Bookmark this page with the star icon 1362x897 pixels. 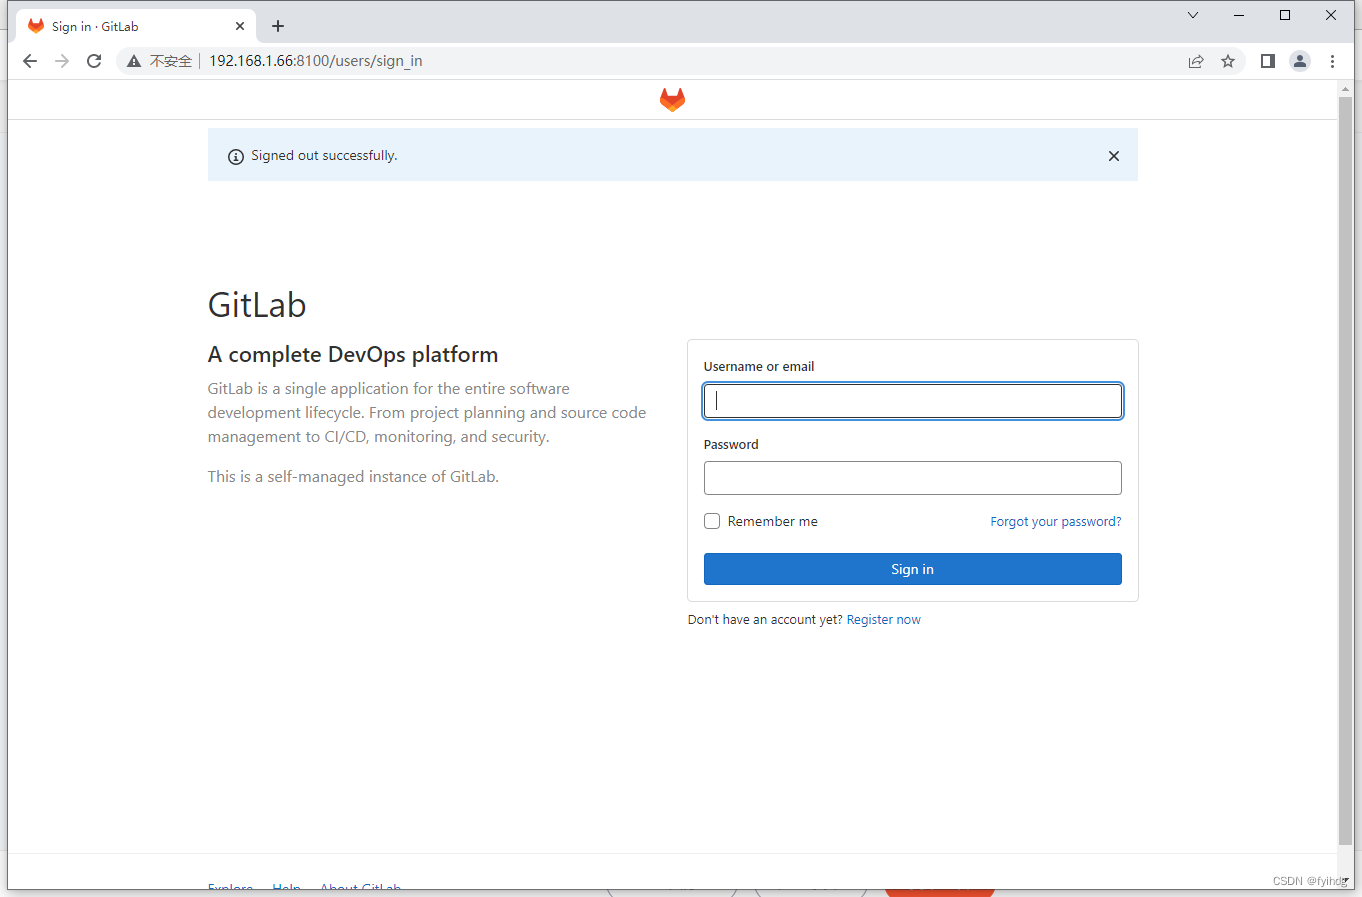pyautogui.click(x=1228, y=61)
